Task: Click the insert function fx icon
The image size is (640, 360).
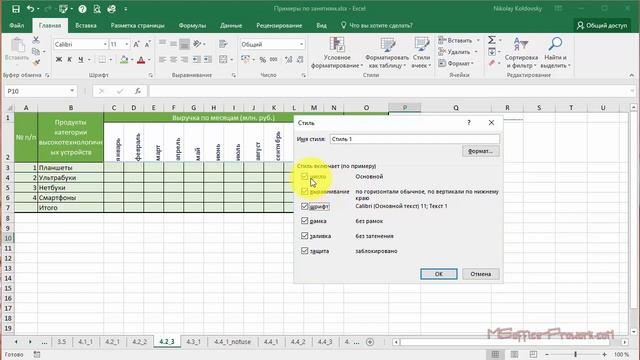Action: click(x=138, y=91)
